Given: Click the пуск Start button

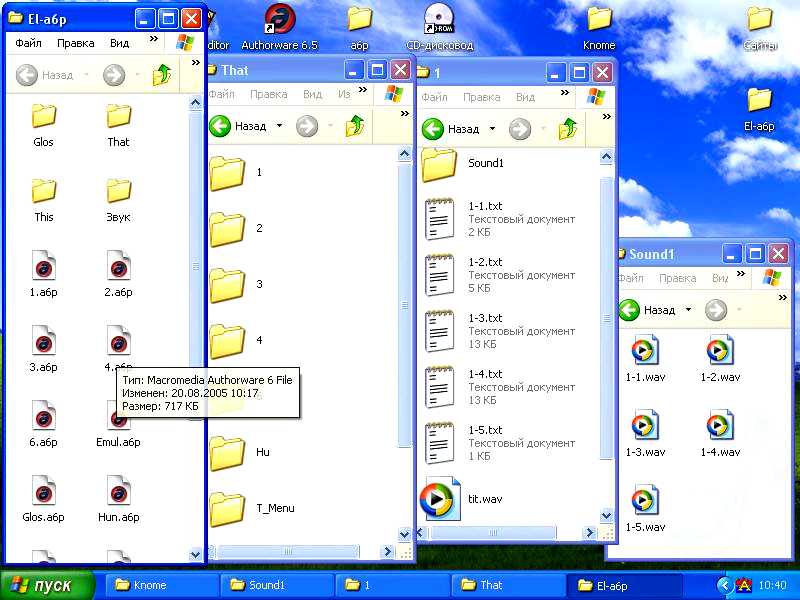Looking at the screenshot, I should [47, 585].
